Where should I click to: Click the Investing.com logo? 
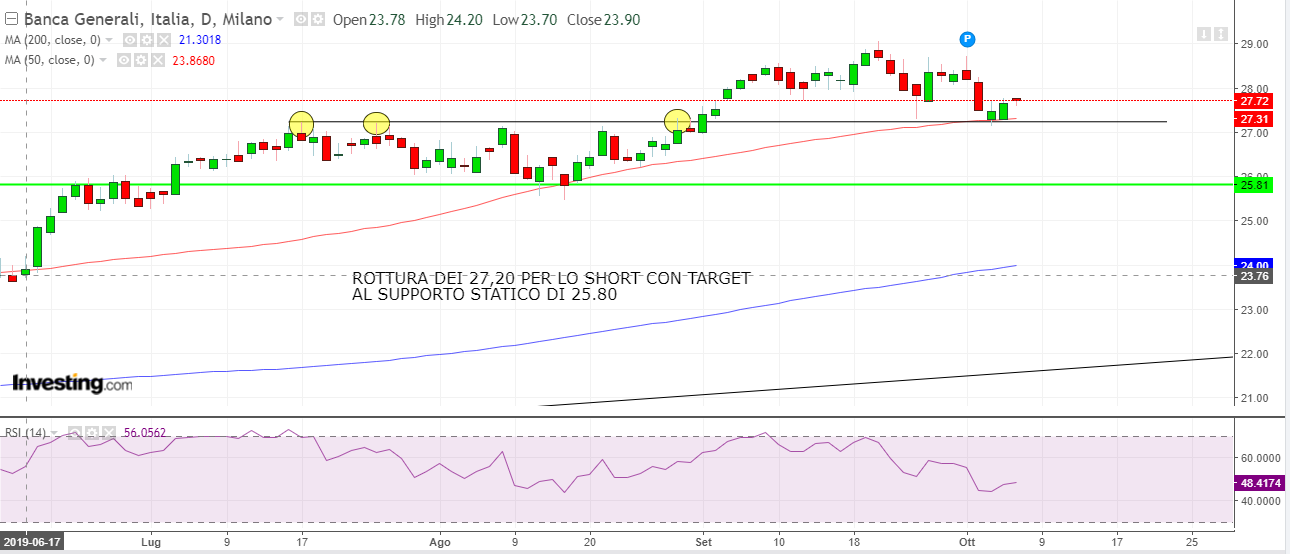[x=72, y=383]
